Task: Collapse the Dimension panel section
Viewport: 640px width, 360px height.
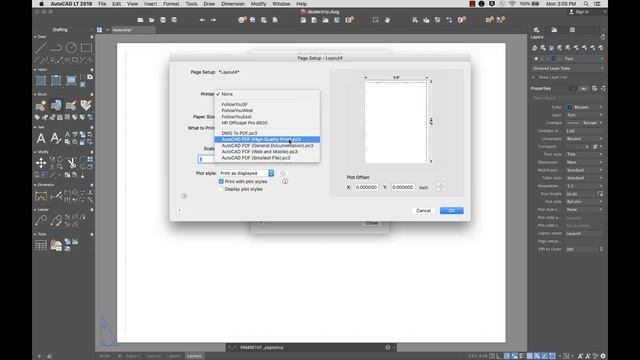Action: point(35,185)
